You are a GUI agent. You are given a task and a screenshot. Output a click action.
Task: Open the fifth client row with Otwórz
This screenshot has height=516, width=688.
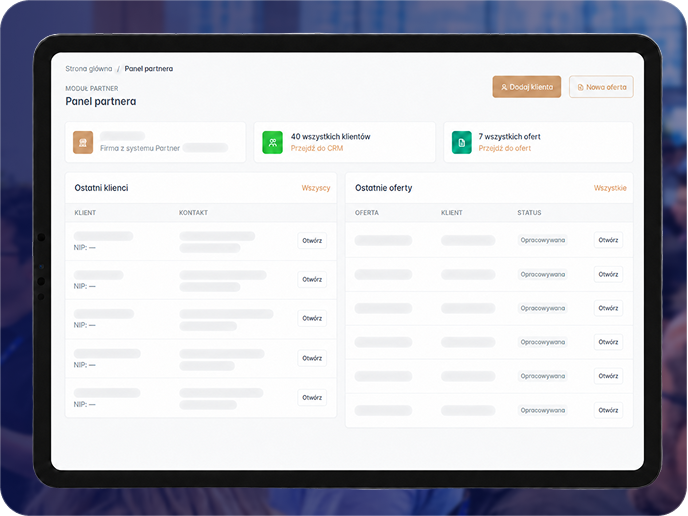(x=312, y=398)
